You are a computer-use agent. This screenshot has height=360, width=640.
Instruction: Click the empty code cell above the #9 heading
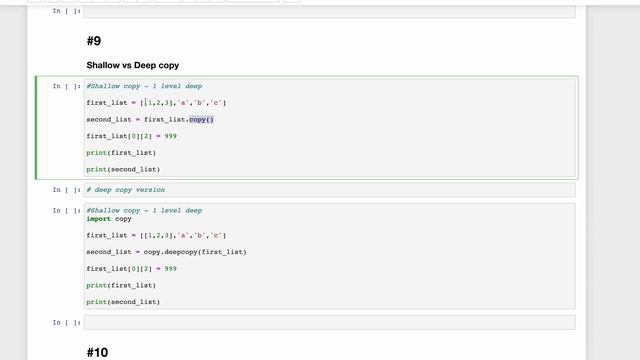[x=329, y=11]
